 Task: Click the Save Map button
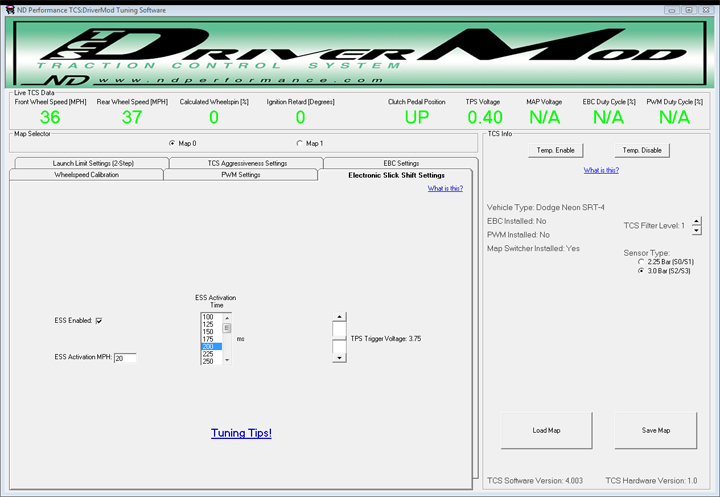point(656,430)
